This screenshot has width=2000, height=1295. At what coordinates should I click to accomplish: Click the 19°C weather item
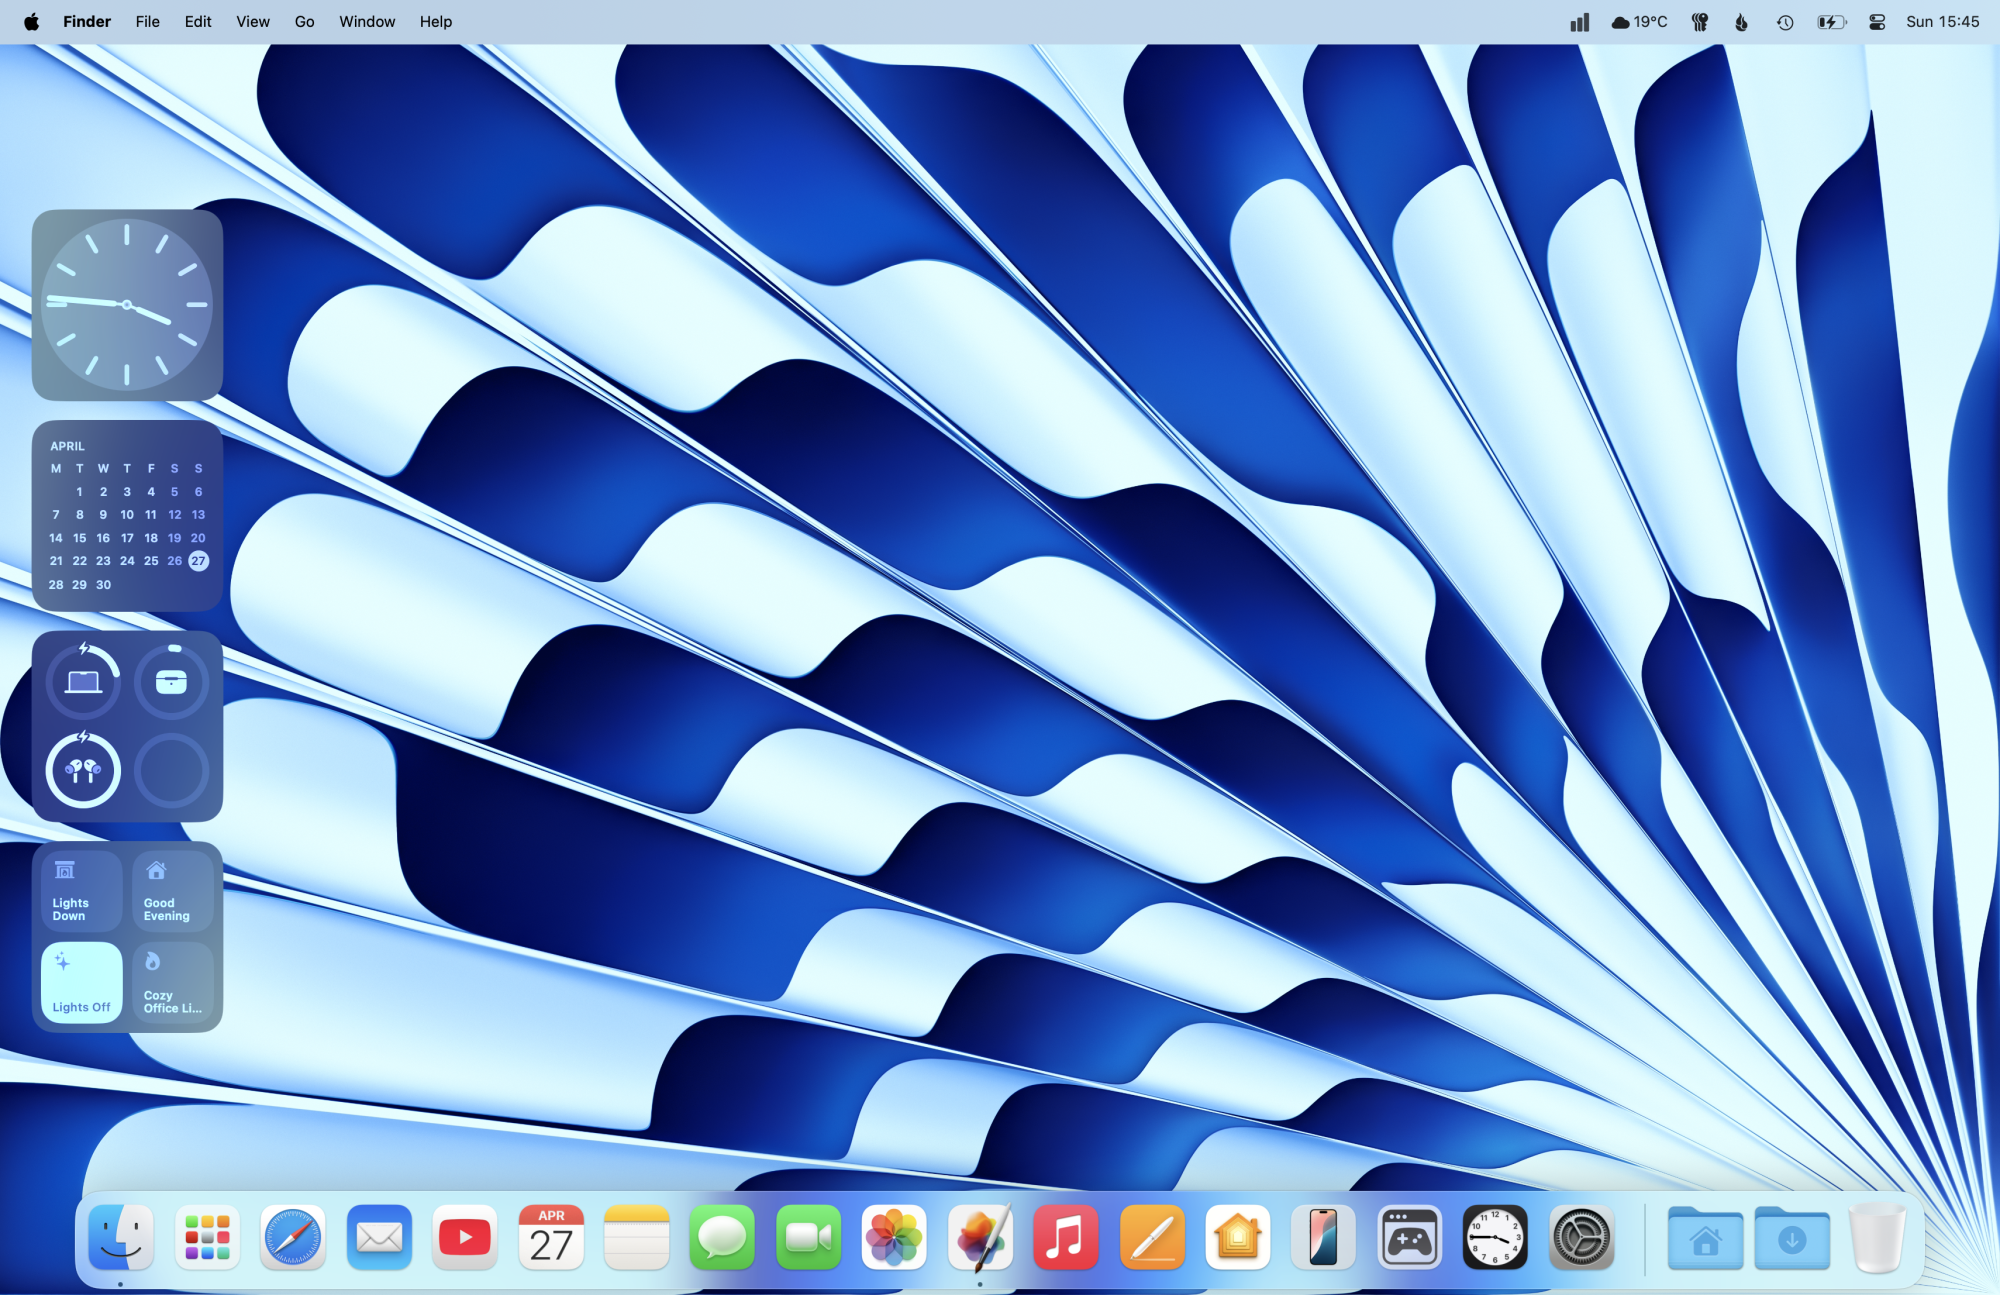click(x=1640, y=21)
